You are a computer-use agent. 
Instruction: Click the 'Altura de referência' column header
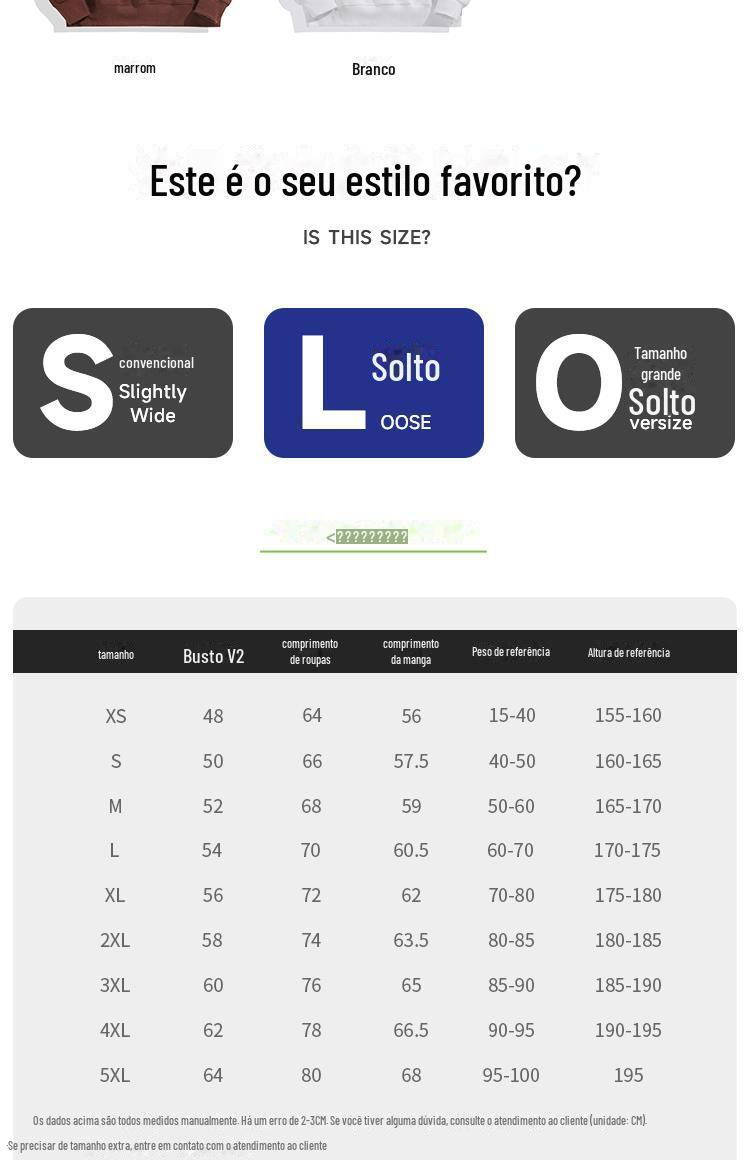coord(628,653)
